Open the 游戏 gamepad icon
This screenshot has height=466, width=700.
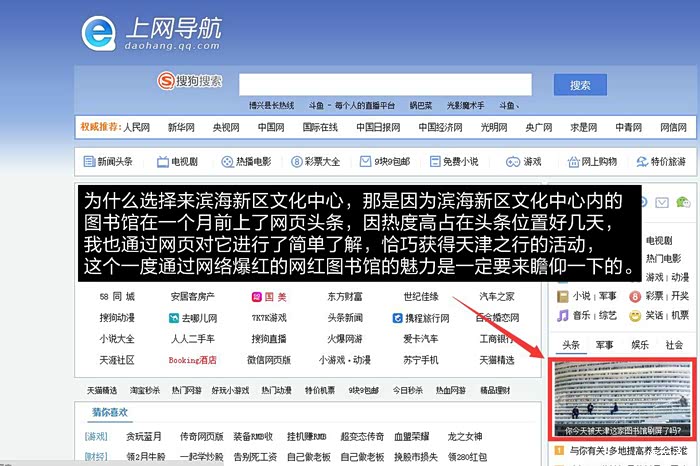(512, 162)
